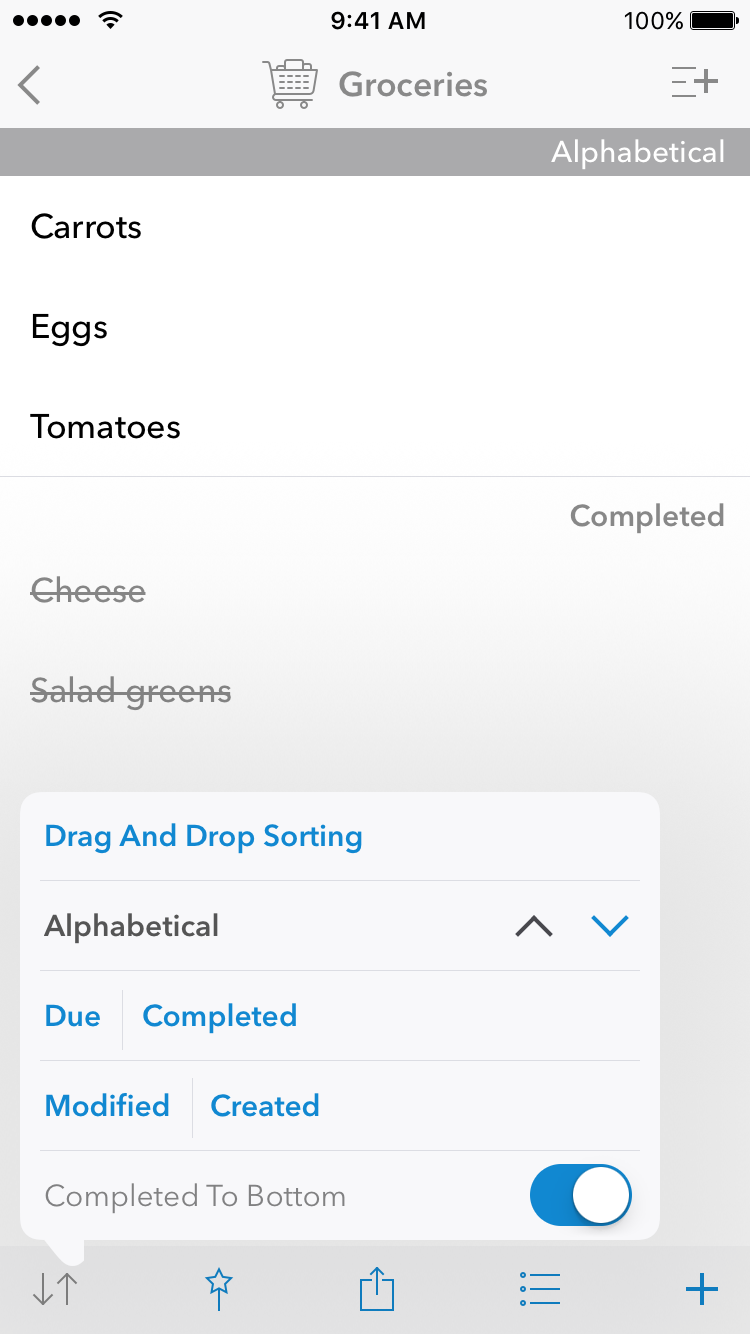The image size is (750, 1334).
Task: Sort the list by Completed
Action: click(220, 1016)
